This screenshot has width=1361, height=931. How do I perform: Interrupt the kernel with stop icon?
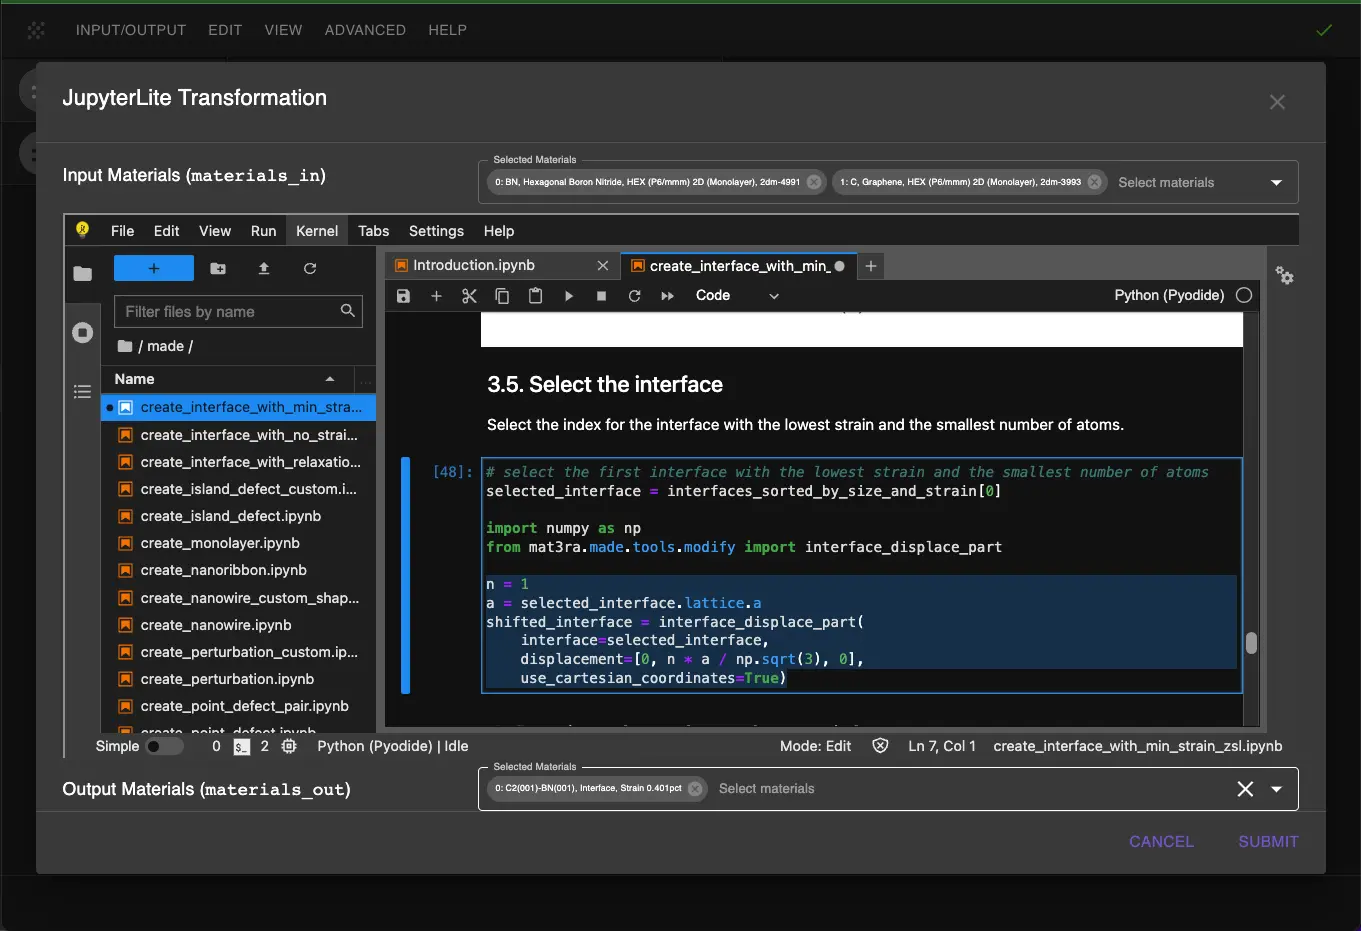(x=601, y=295)
